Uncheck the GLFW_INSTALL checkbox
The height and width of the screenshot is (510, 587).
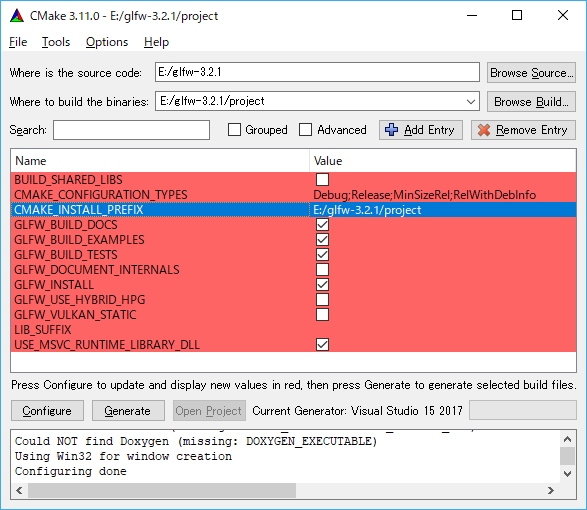322,284
